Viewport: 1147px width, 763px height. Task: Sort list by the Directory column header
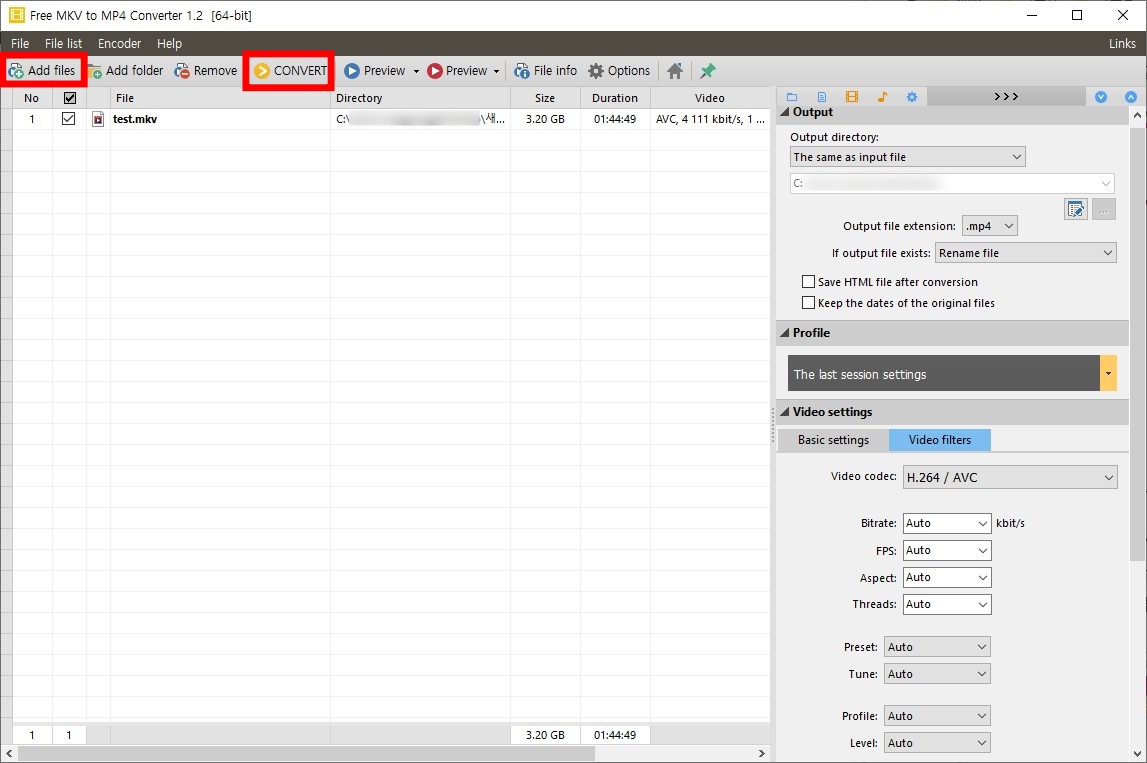[420, 98]
